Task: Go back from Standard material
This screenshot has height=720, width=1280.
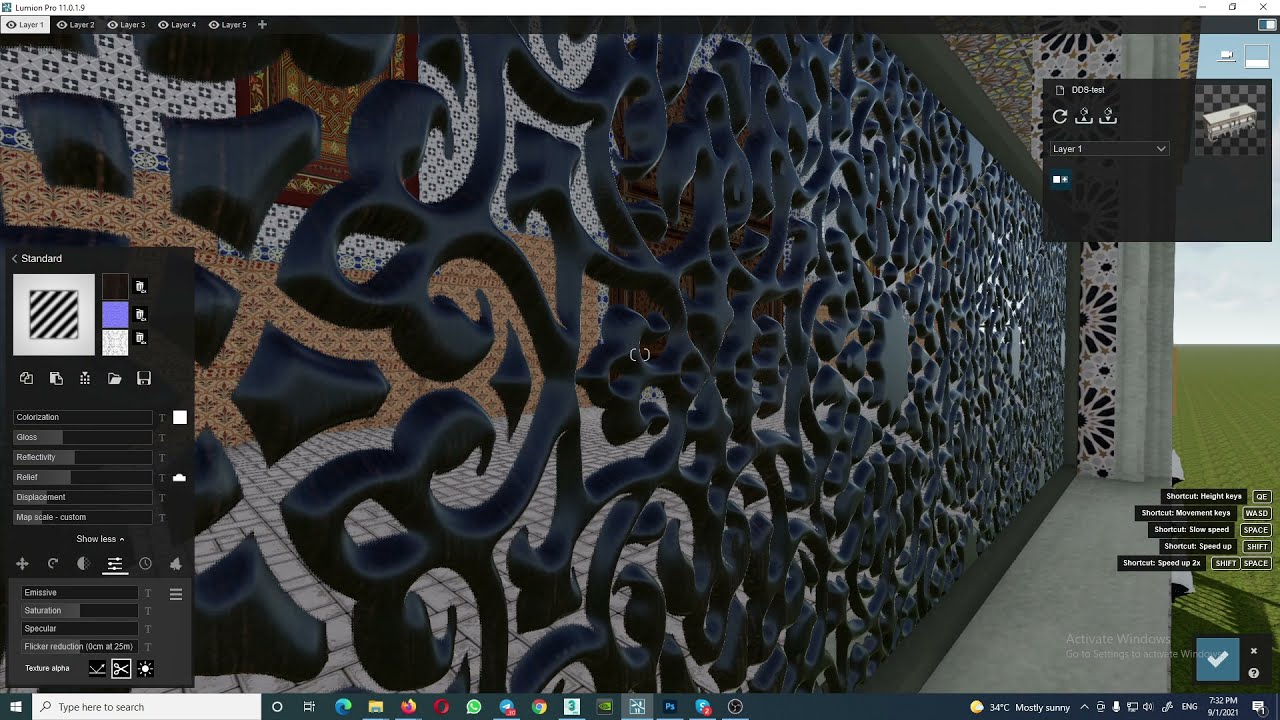Action: 15,258
